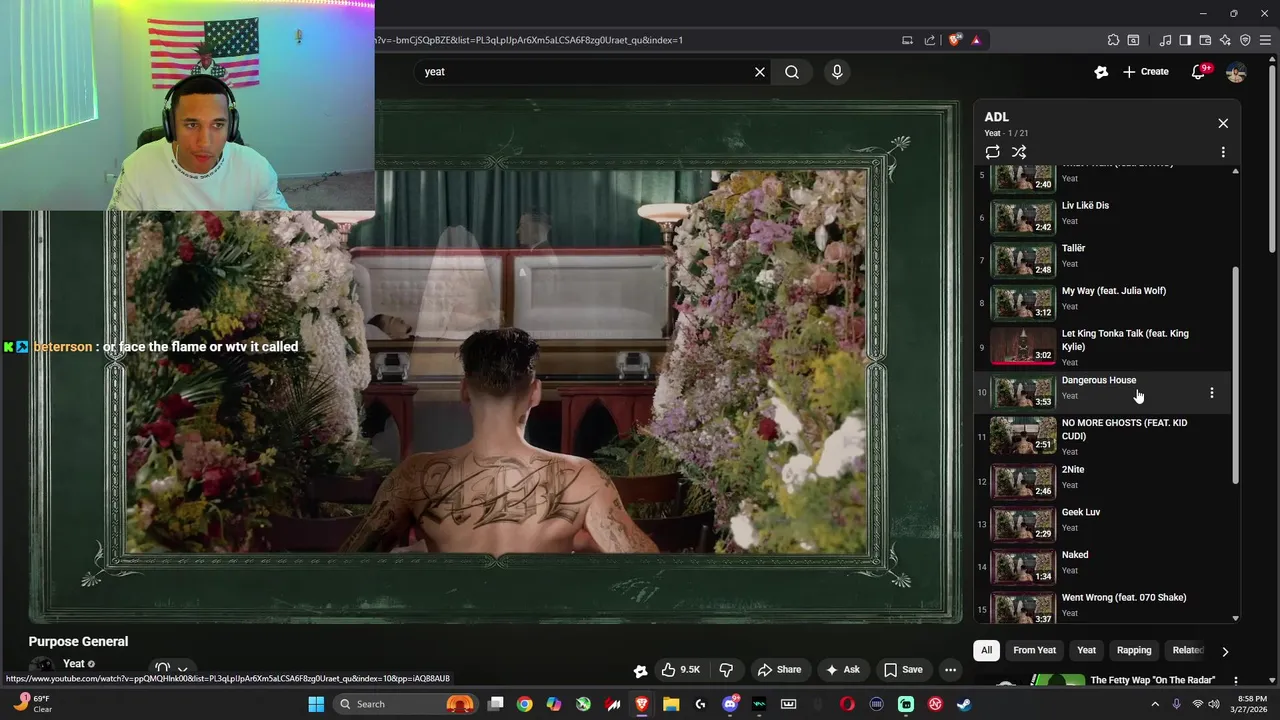Open the Brave Wallet icon
Viewport: 1280px width, 720px height.
pyautogui.click(x=1205, y=40)
